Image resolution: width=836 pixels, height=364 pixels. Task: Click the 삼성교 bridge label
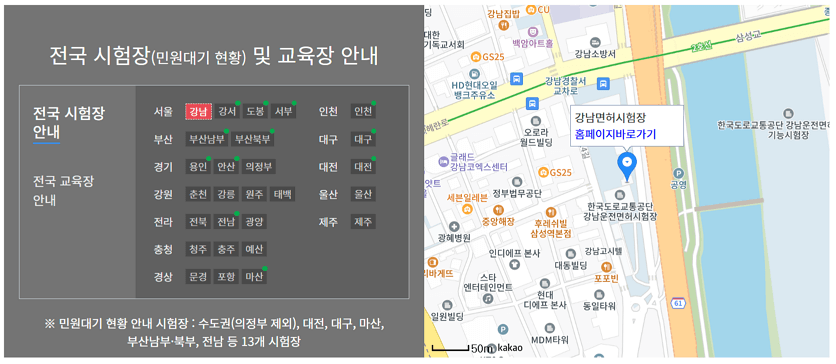pyautogui.click(x=750, y=37)
